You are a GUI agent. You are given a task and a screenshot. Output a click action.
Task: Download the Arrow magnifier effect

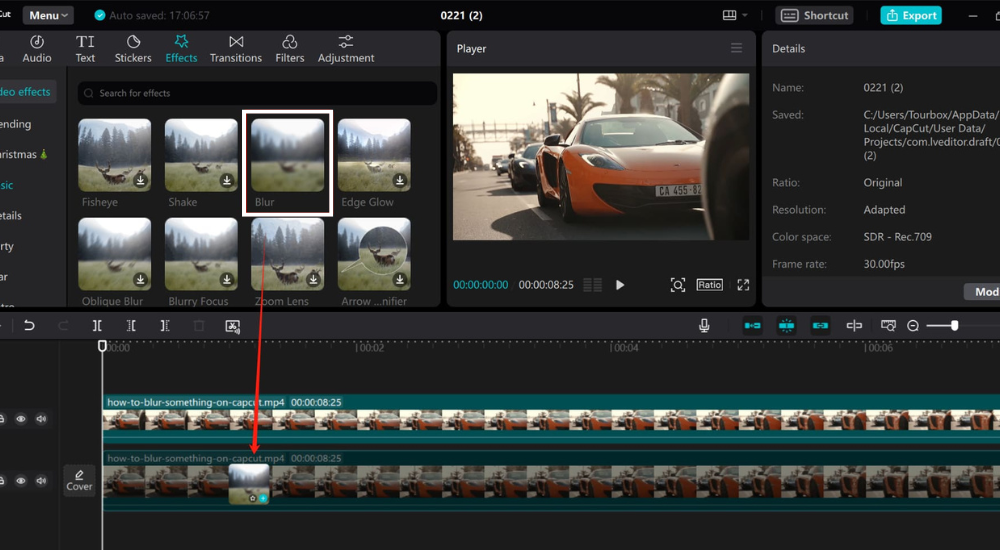400,279
